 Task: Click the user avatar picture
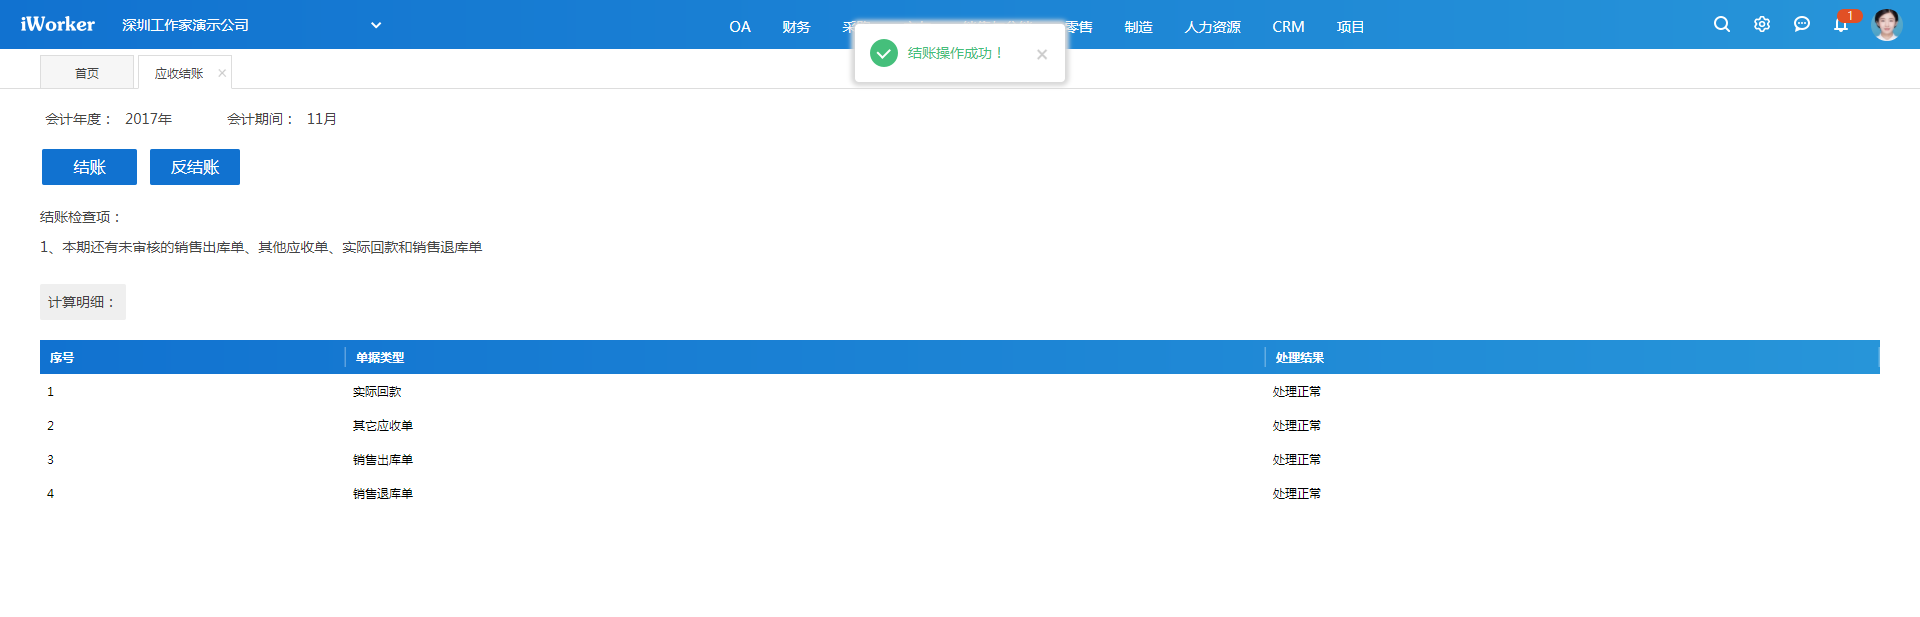click(1886, 24)
